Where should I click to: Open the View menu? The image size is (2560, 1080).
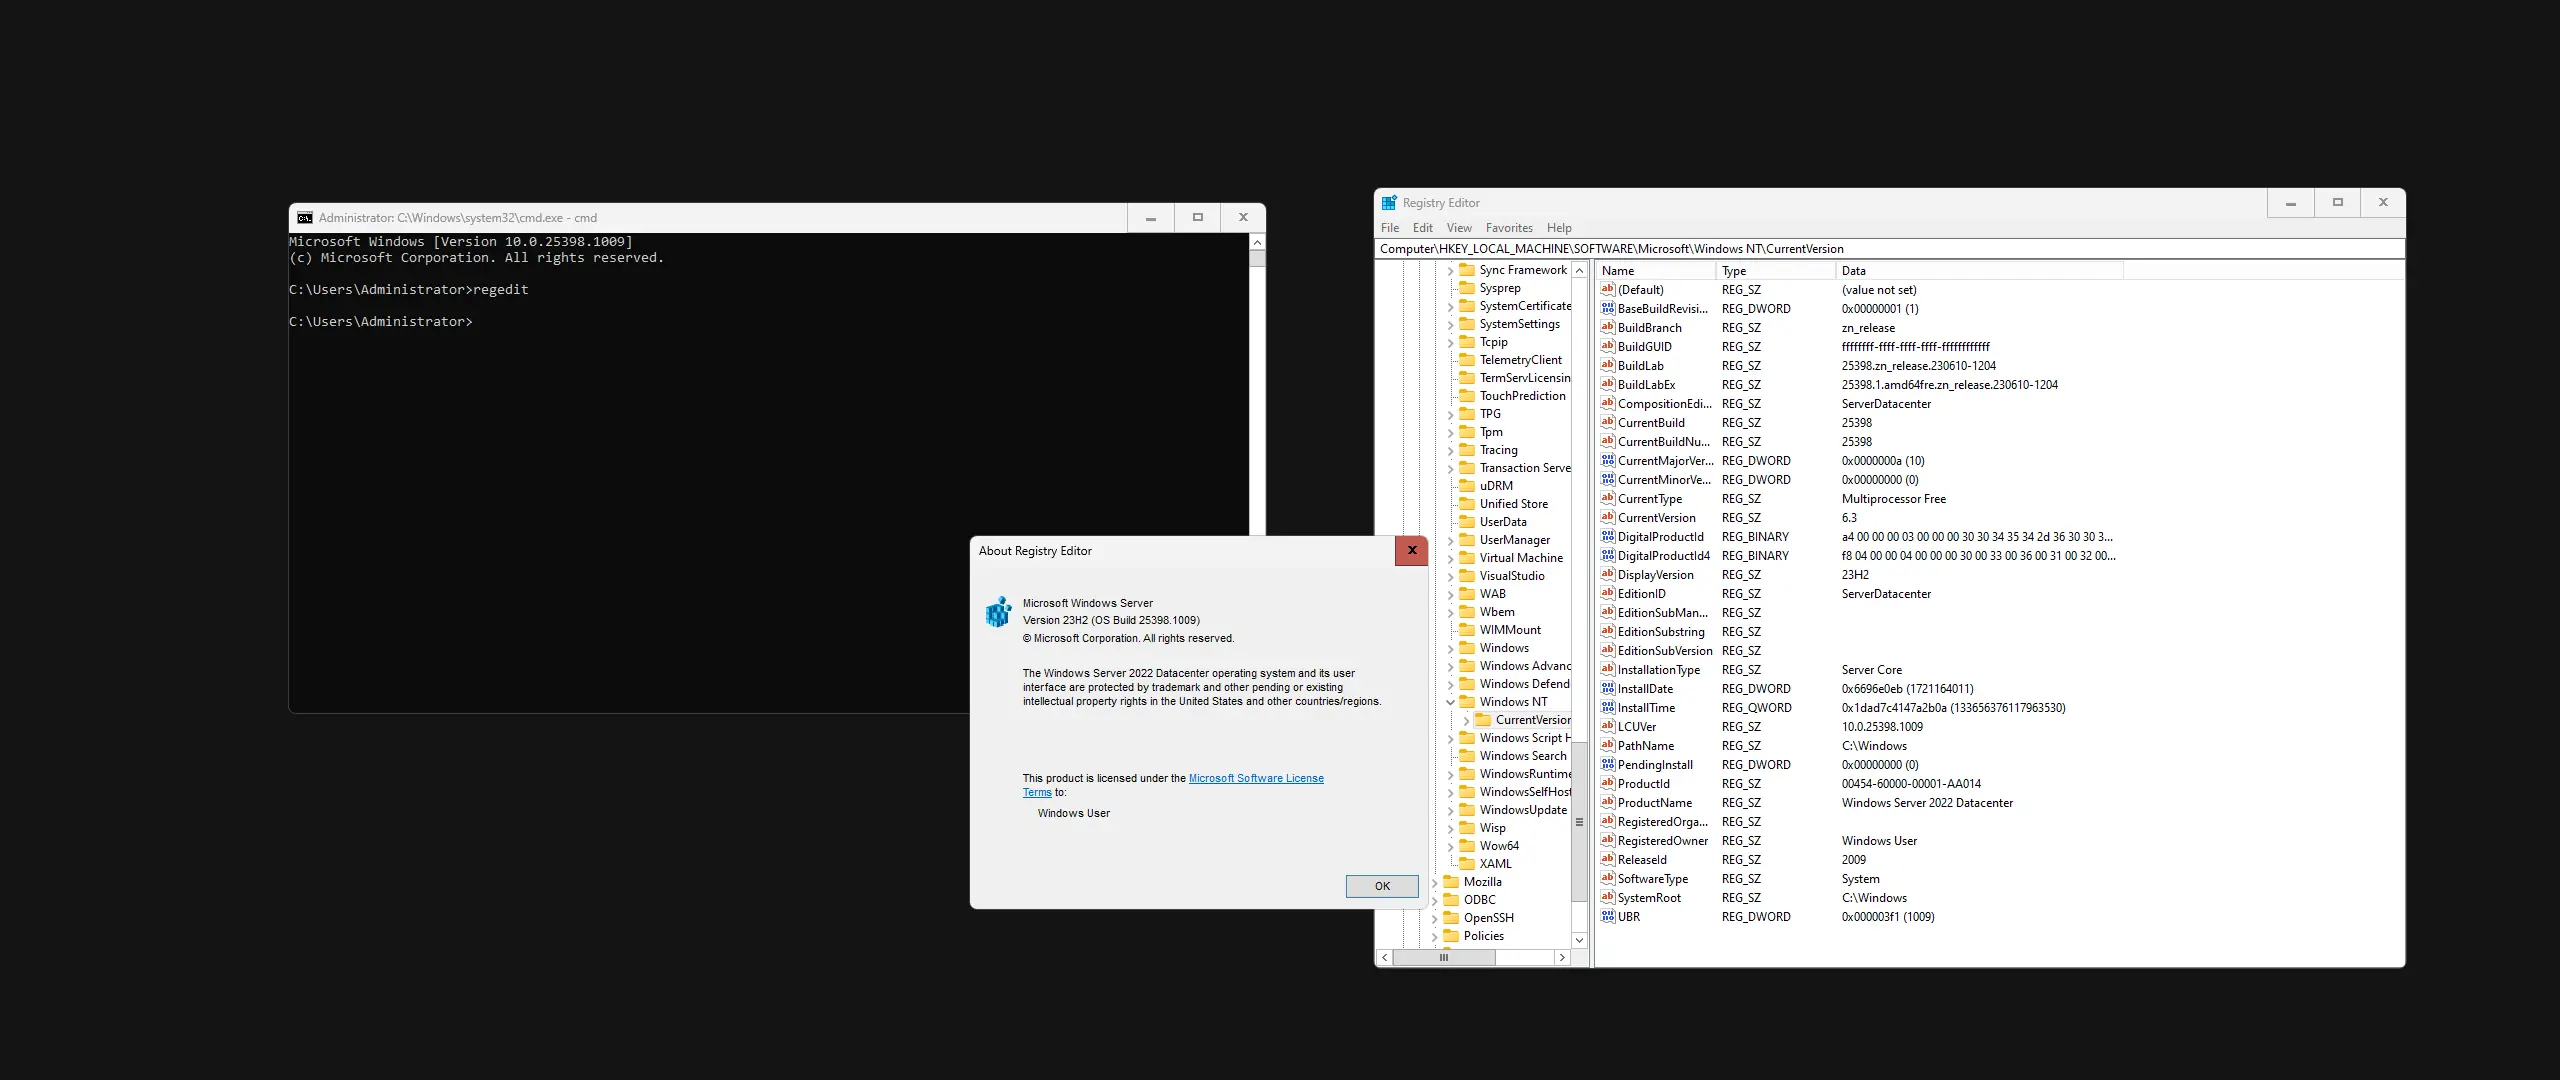(x=1459, y=228)
